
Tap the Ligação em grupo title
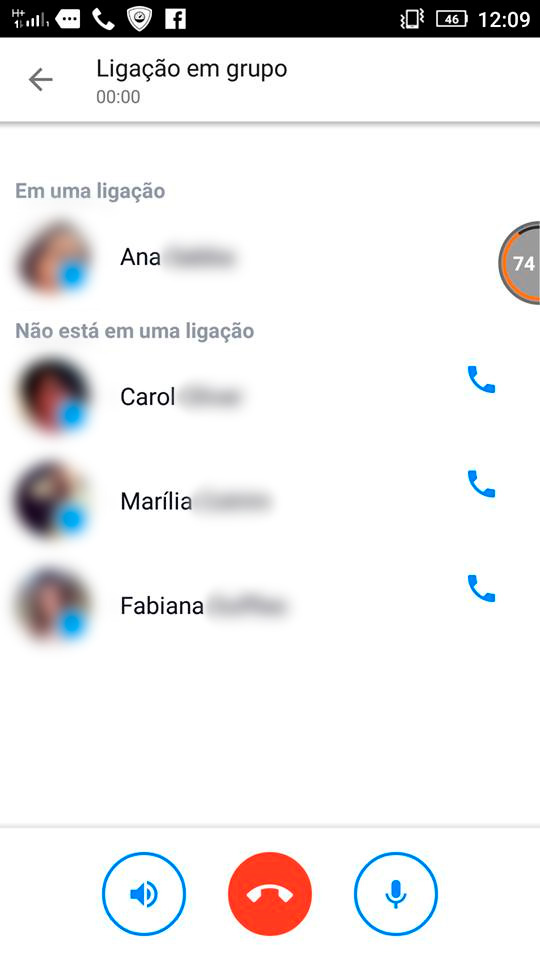pos(192,70)
